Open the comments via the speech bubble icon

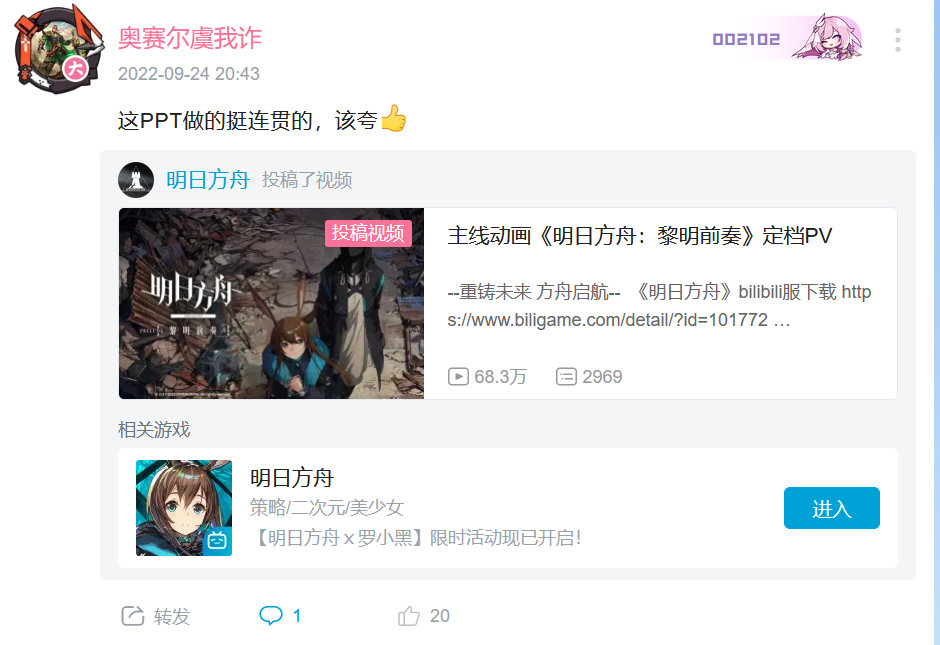point(270,616)
